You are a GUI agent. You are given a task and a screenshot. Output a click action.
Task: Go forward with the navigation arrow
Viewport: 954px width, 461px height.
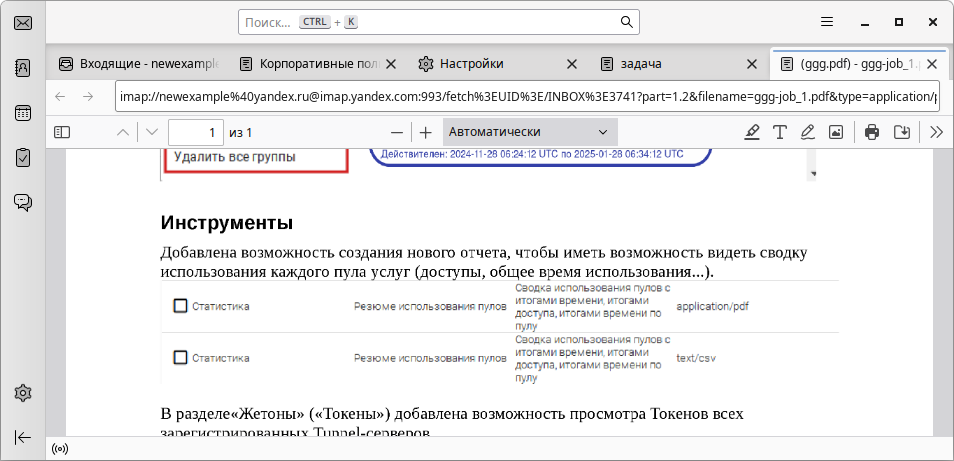point(88,97)
